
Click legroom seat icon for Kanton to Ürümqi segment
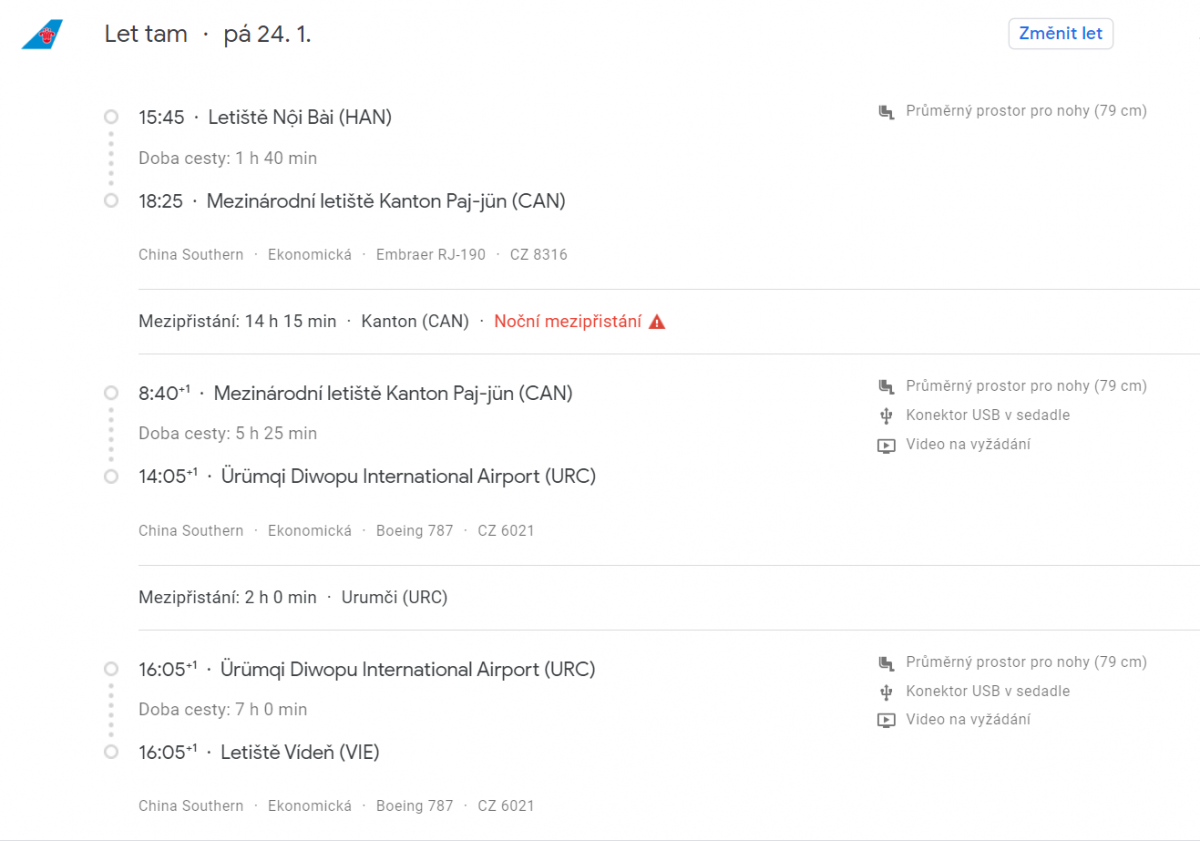coord(886,387)
